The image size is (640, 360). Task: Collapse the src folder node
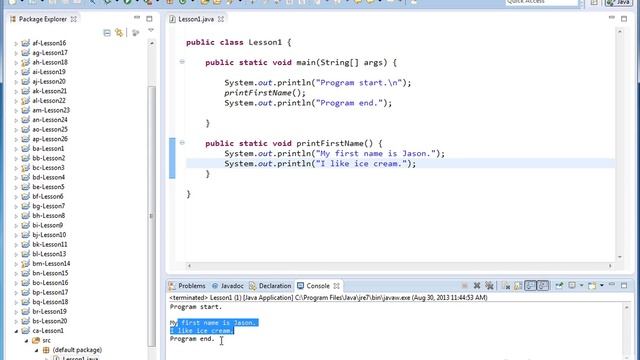pos(26,340)
